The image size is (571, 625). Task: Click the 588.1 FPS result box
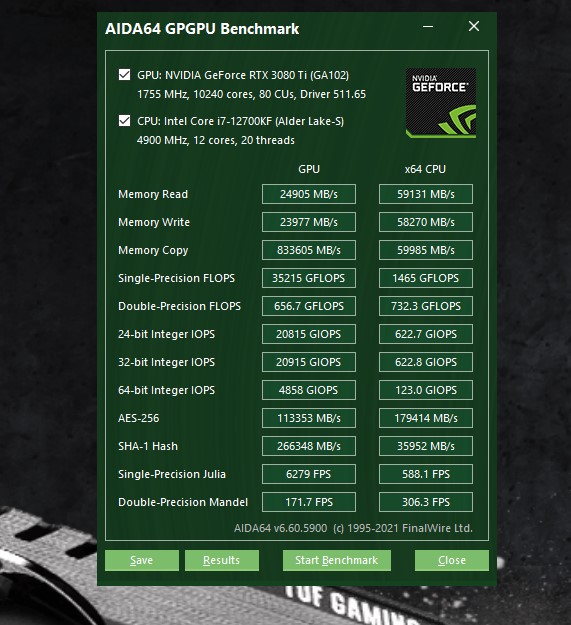click(x=426, y=474)
